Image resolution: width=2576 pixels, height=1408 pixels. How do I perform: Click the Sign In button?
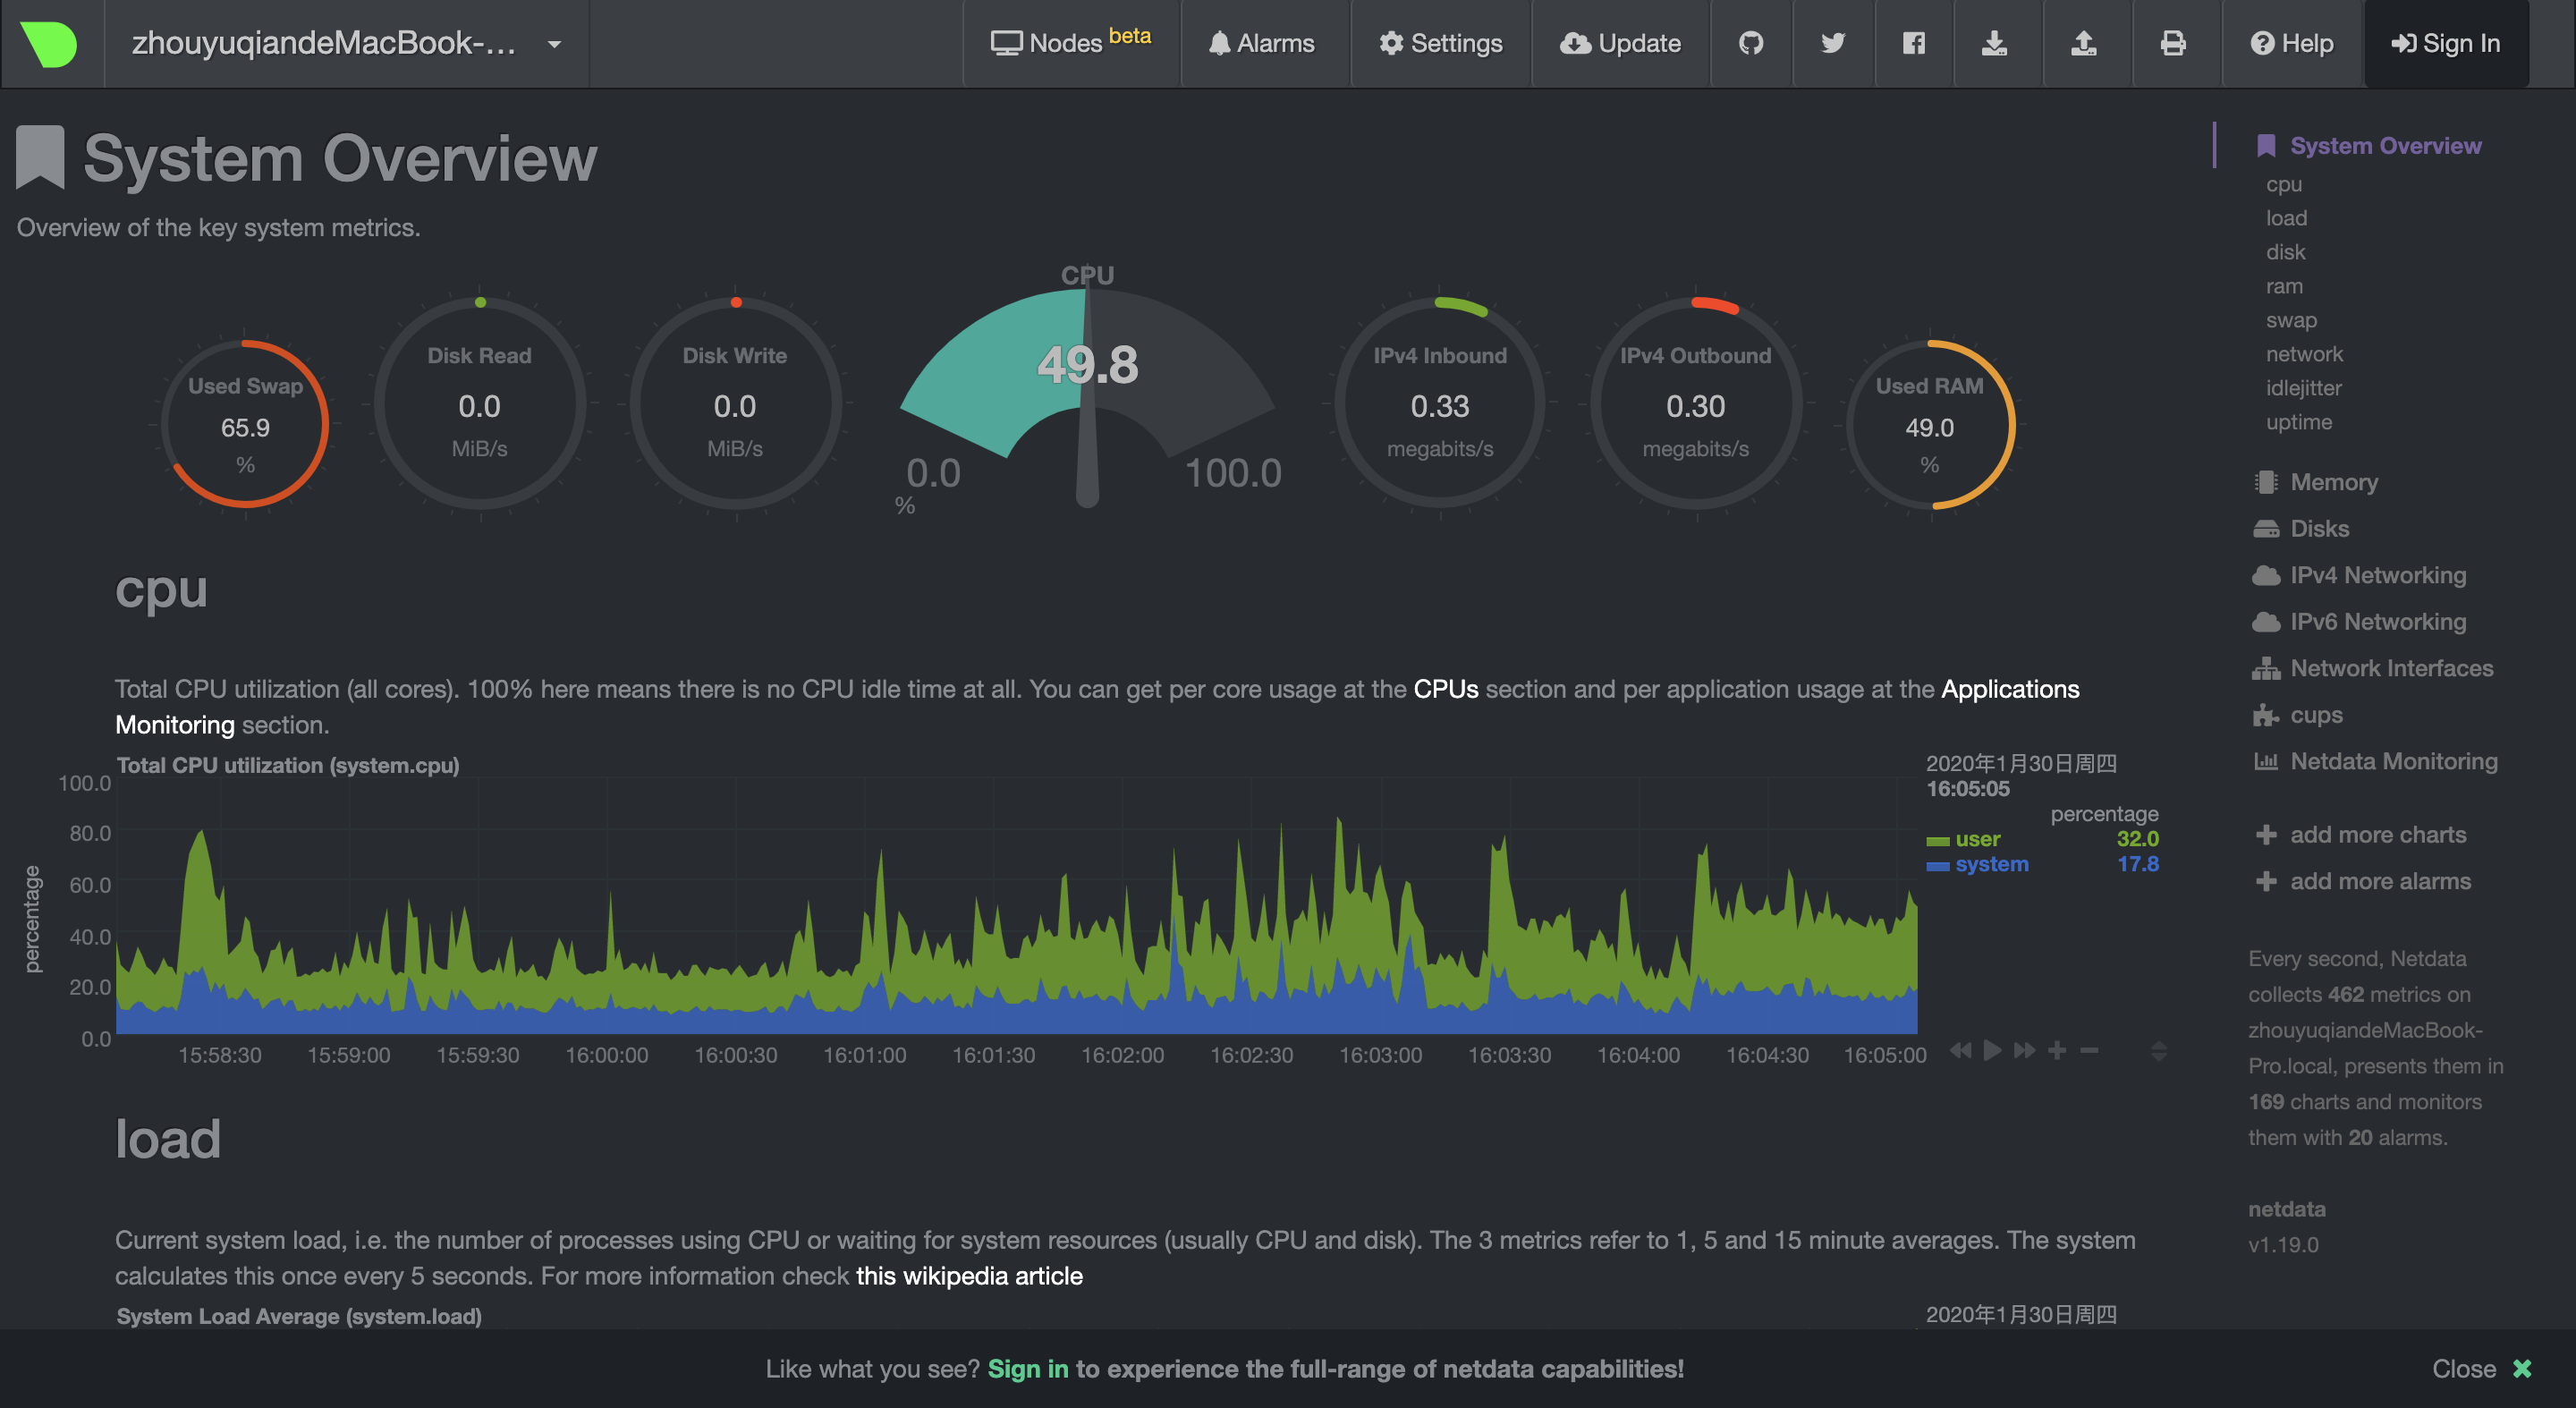pos(2445,43)
